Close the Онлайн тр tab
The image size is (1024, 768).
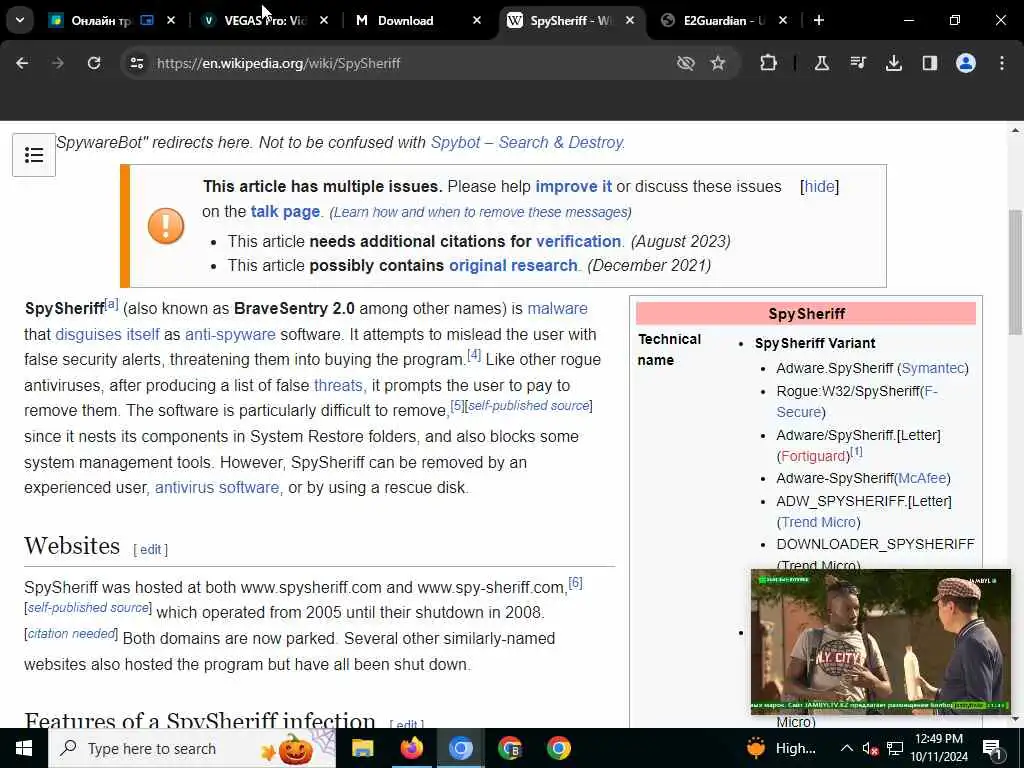pyautogui.click(x=170, y=21)
